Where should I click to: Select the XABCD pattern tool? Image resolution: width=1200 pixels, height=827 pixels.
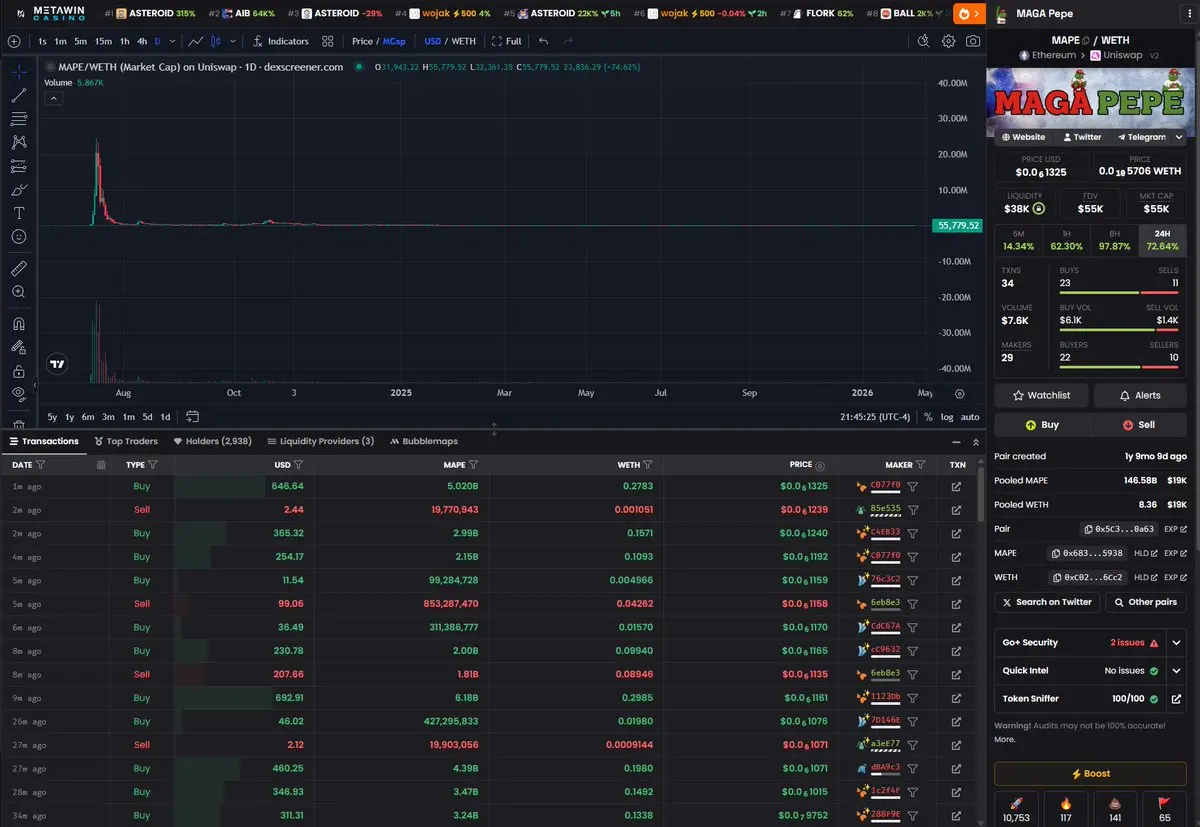[x=18, y=143]
